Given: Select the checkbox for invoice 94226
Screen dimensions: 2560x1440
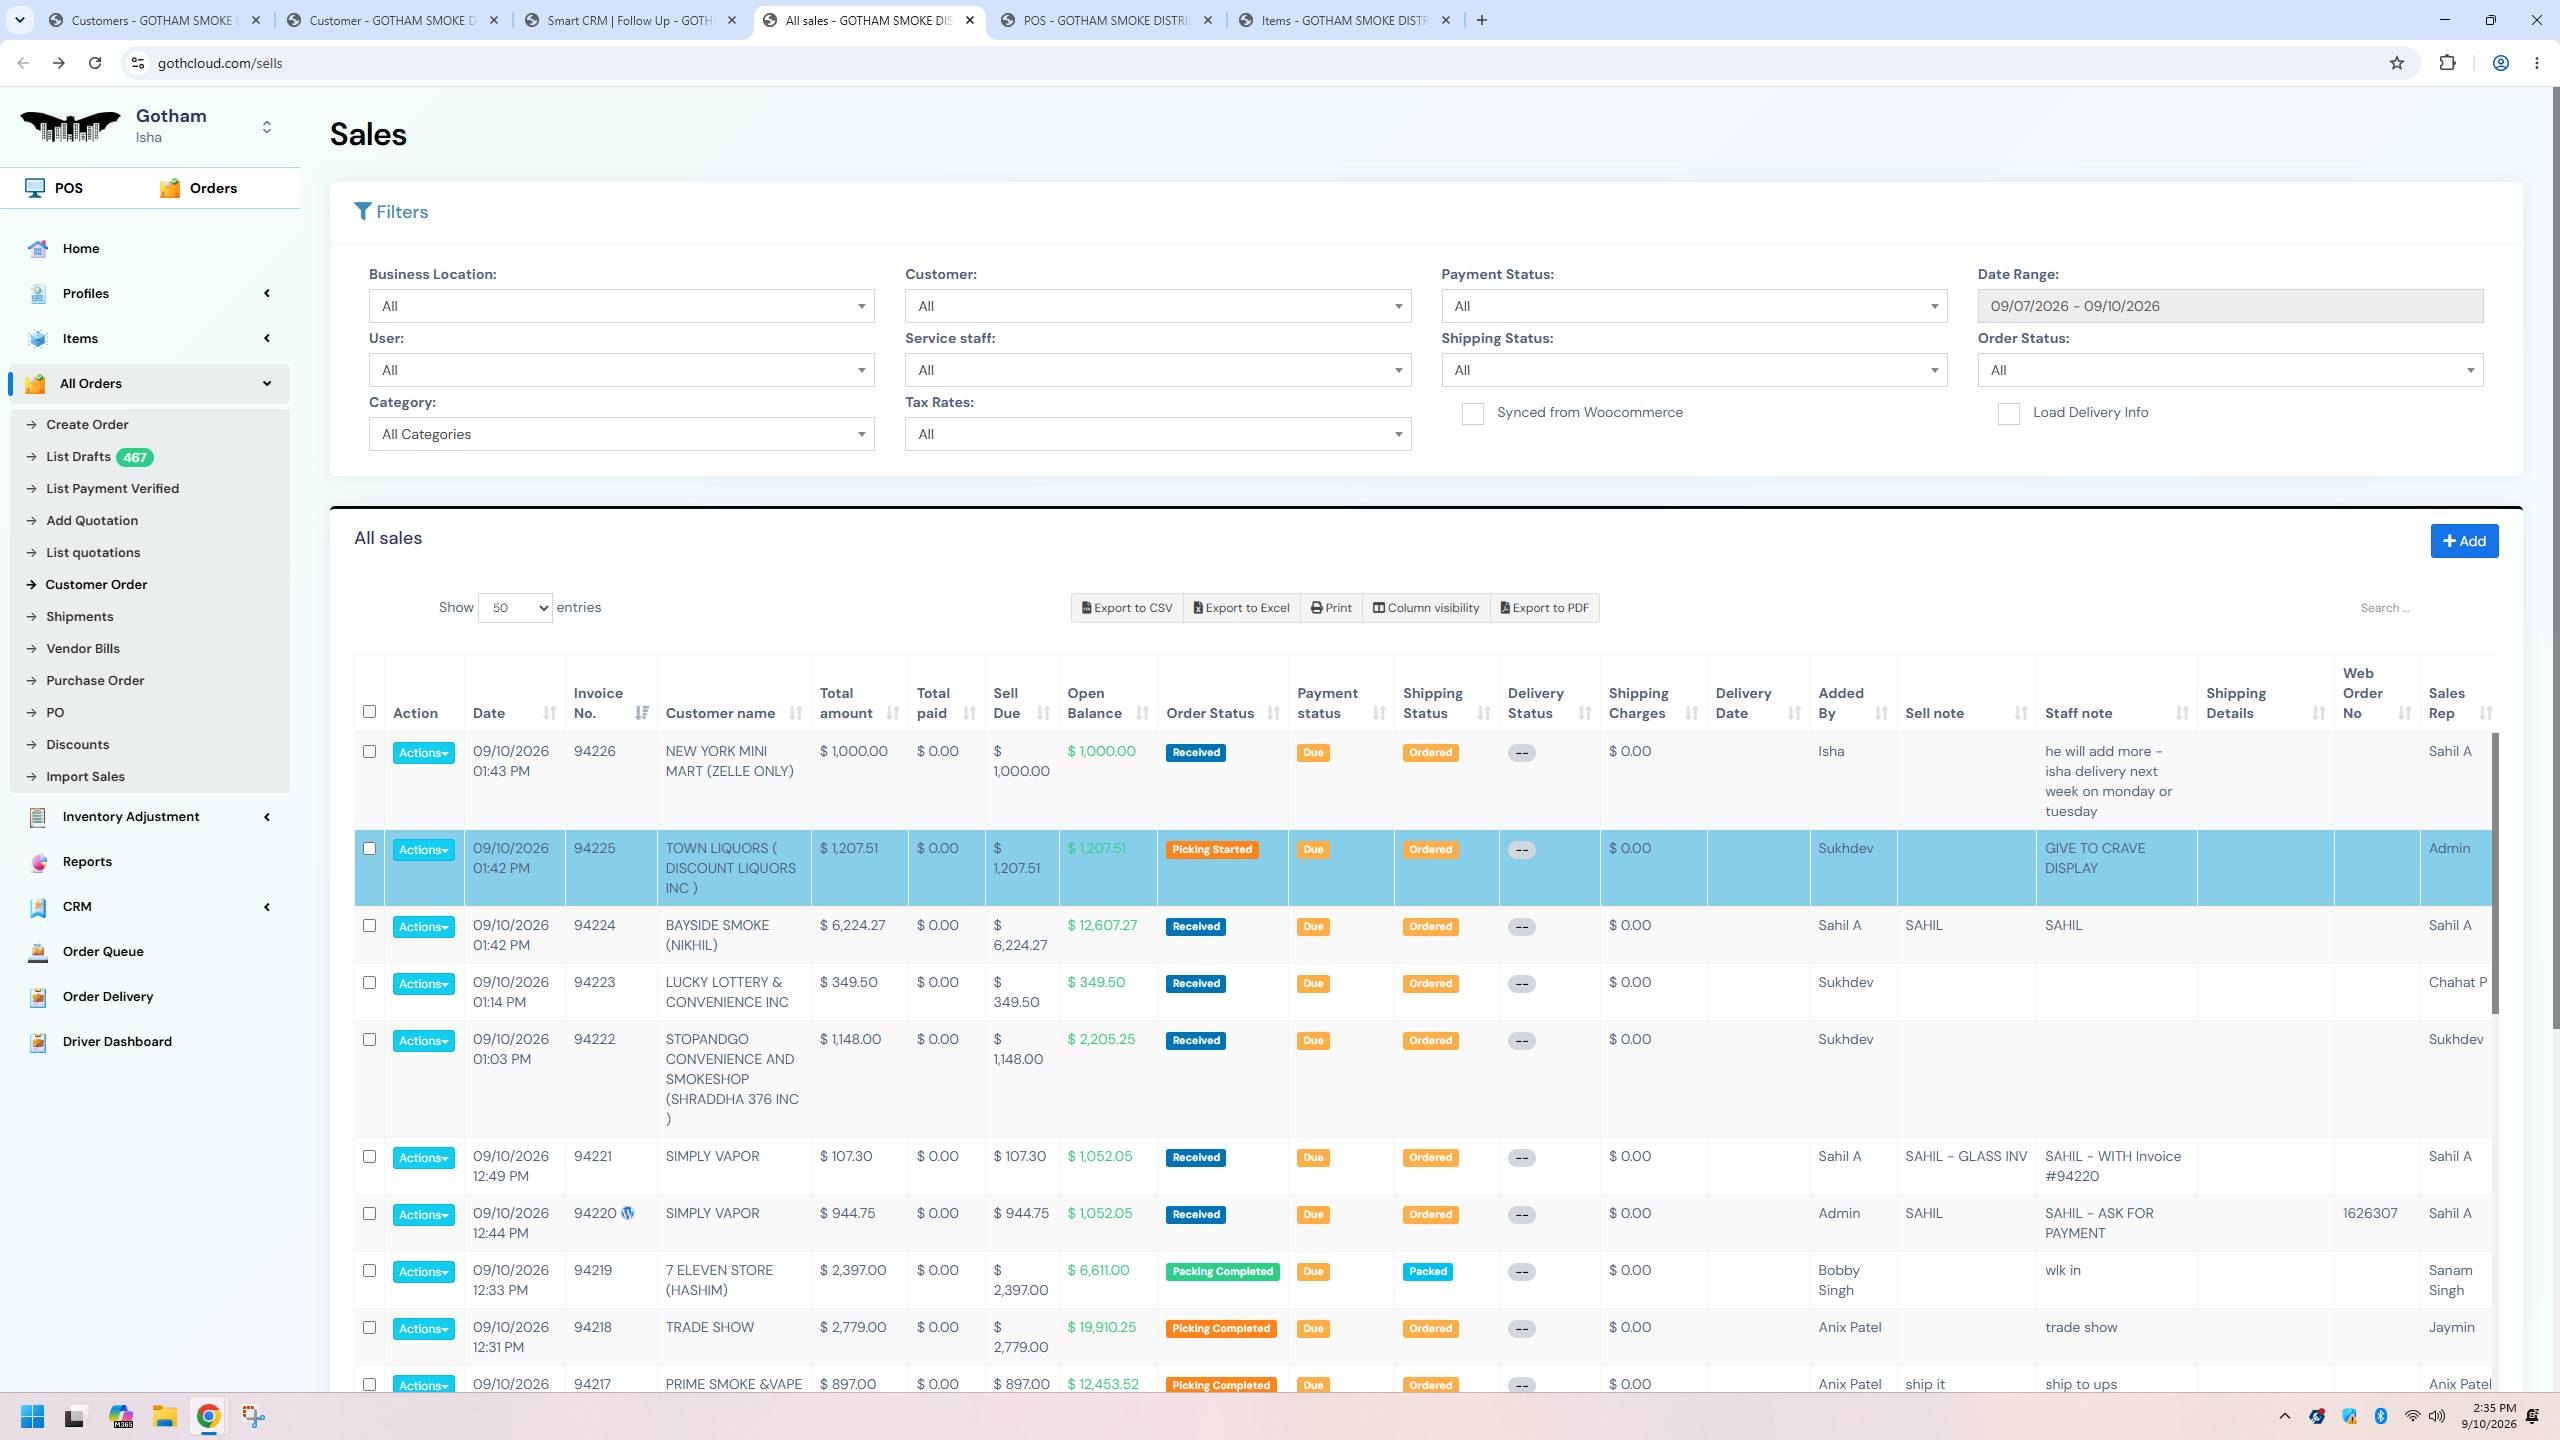Looking at the screenshot, I should coord(369,752).
